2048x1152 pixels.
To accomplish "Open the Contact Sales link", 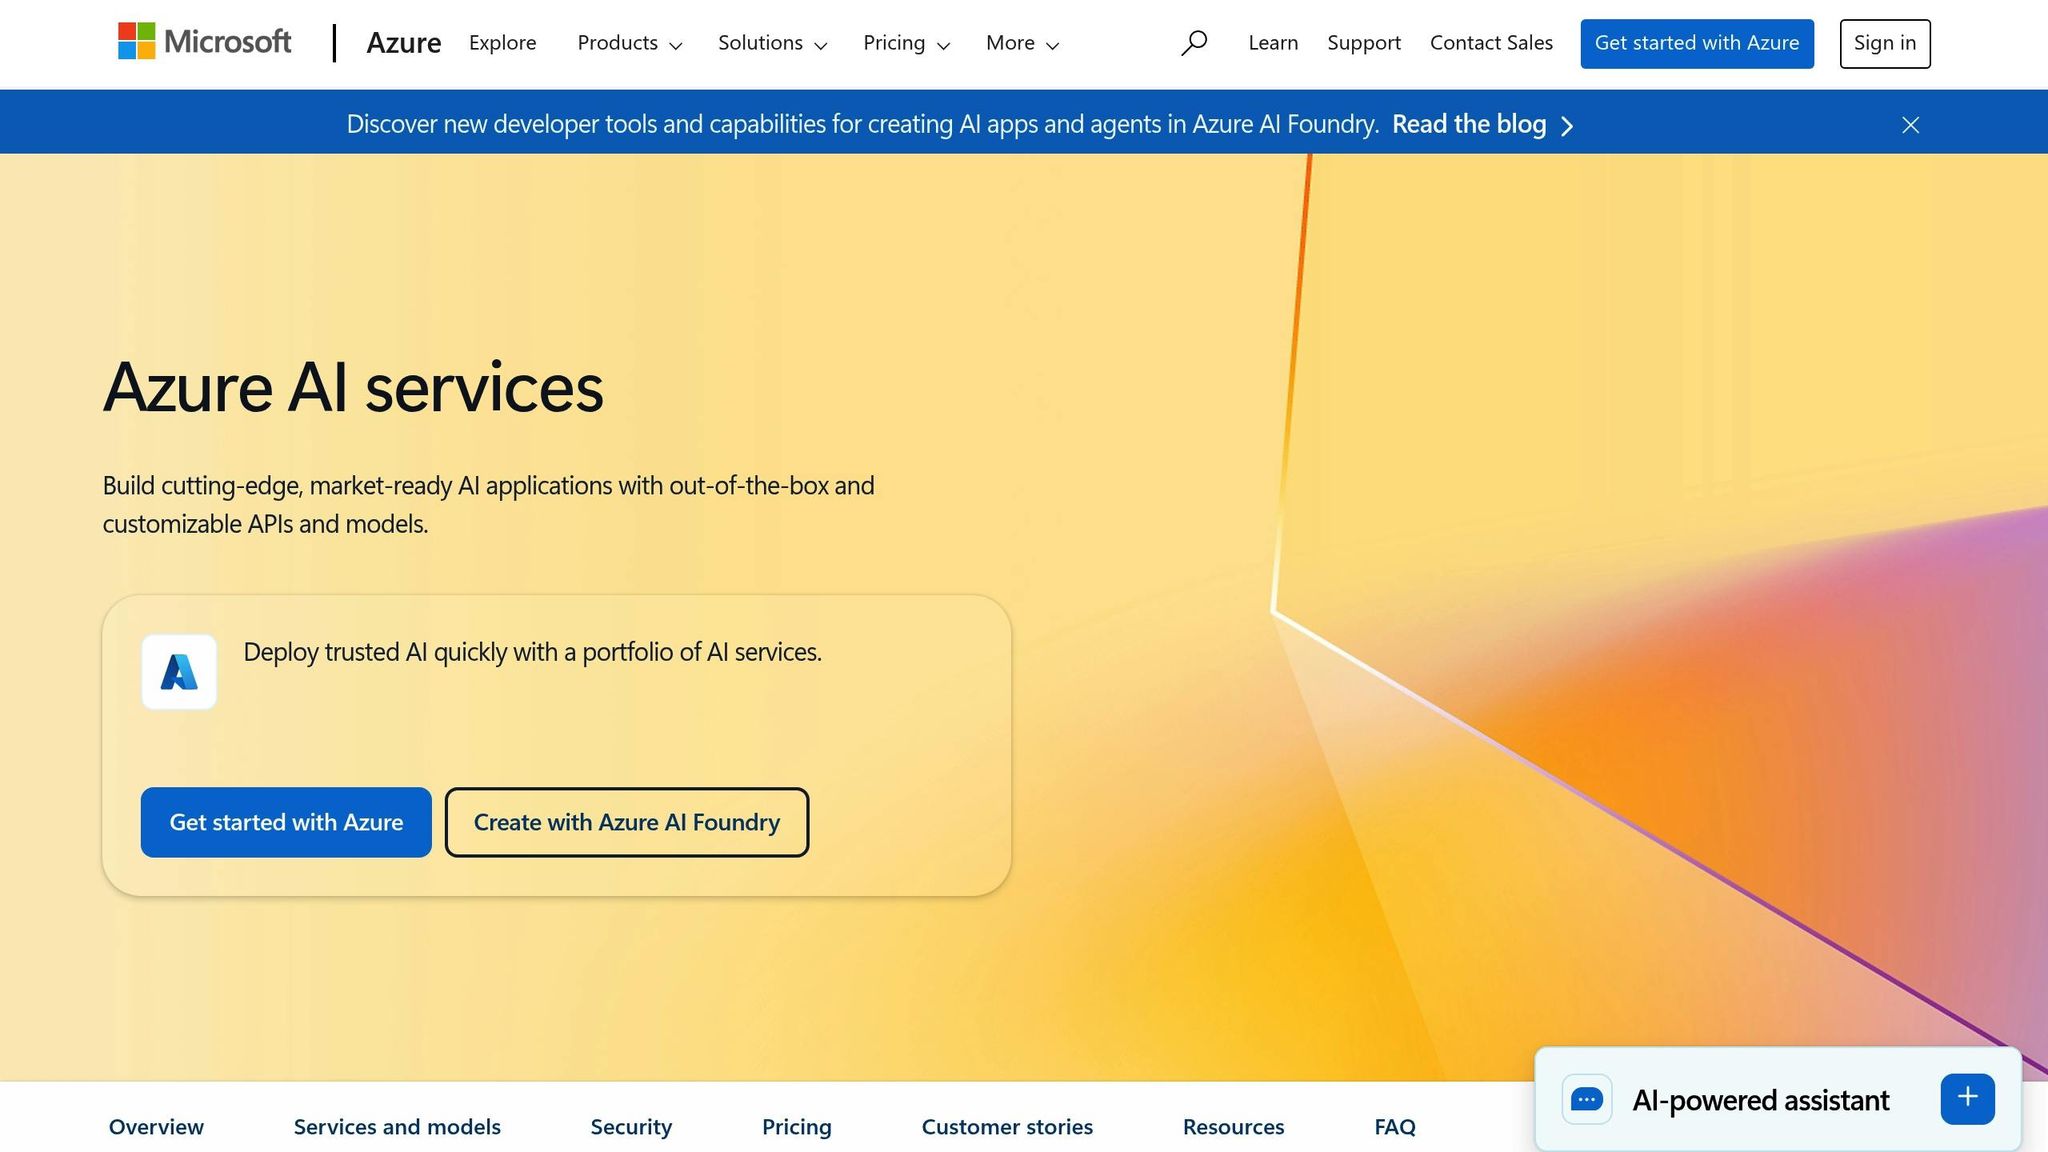I will click(x=1491, y=43).
